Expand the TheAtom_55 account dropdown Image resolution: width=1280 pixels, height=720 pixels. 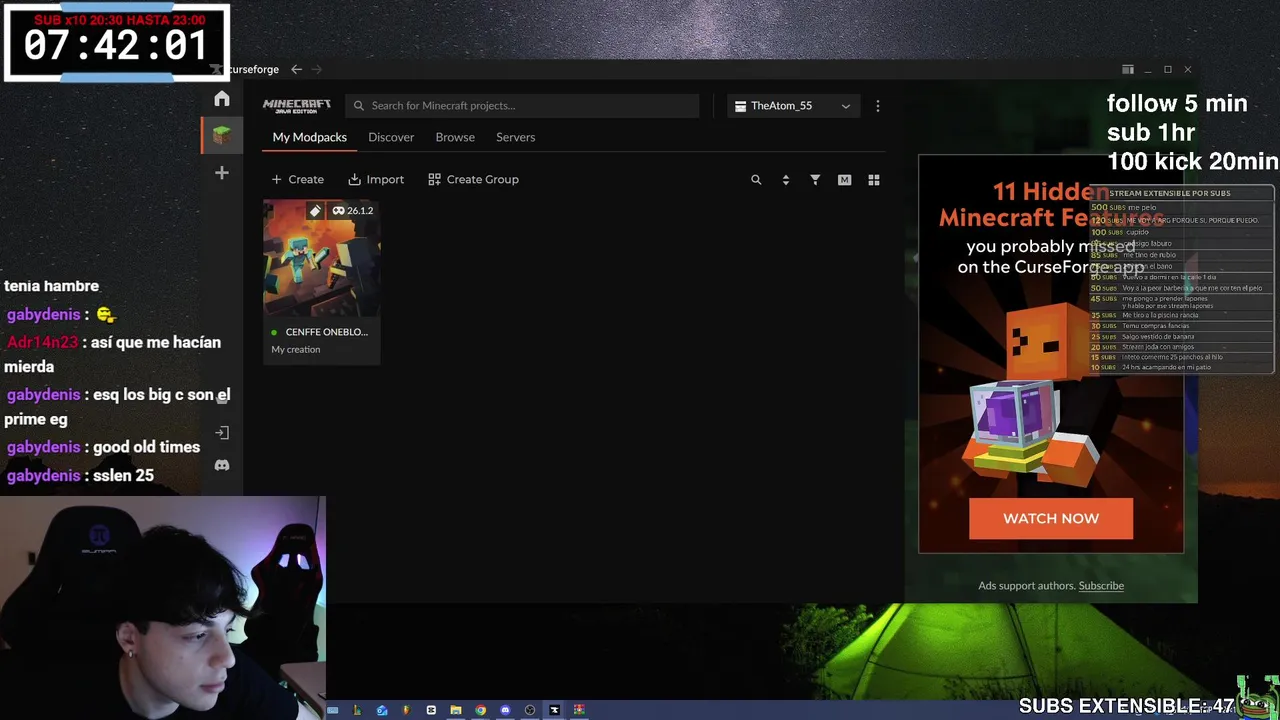[792, 106]
